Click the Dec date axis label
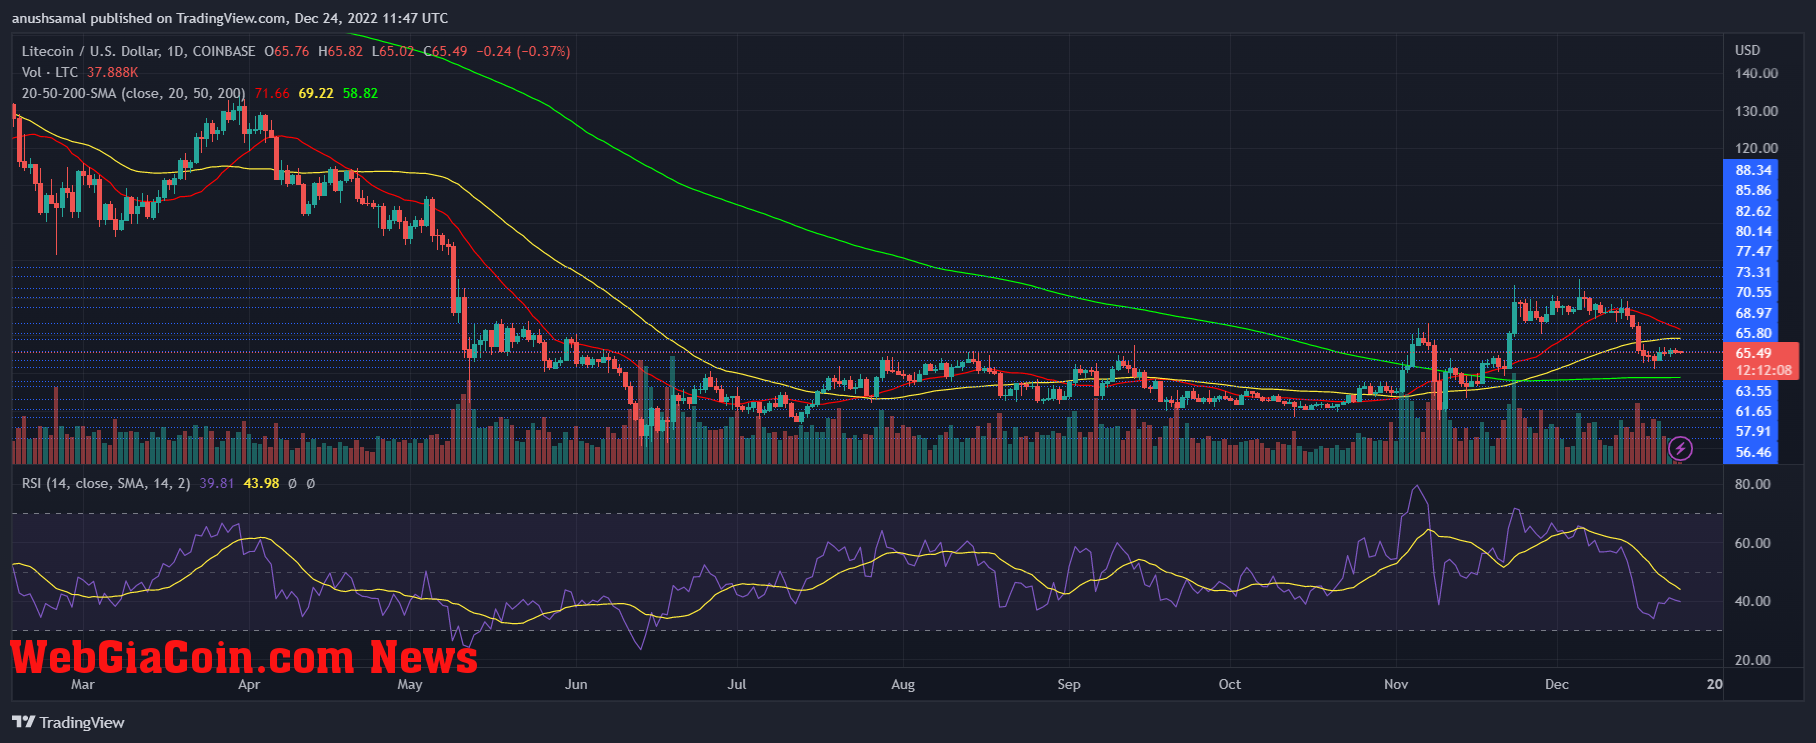The height and width of the screenshot is (743, 1816). (x=1557, y=684)
